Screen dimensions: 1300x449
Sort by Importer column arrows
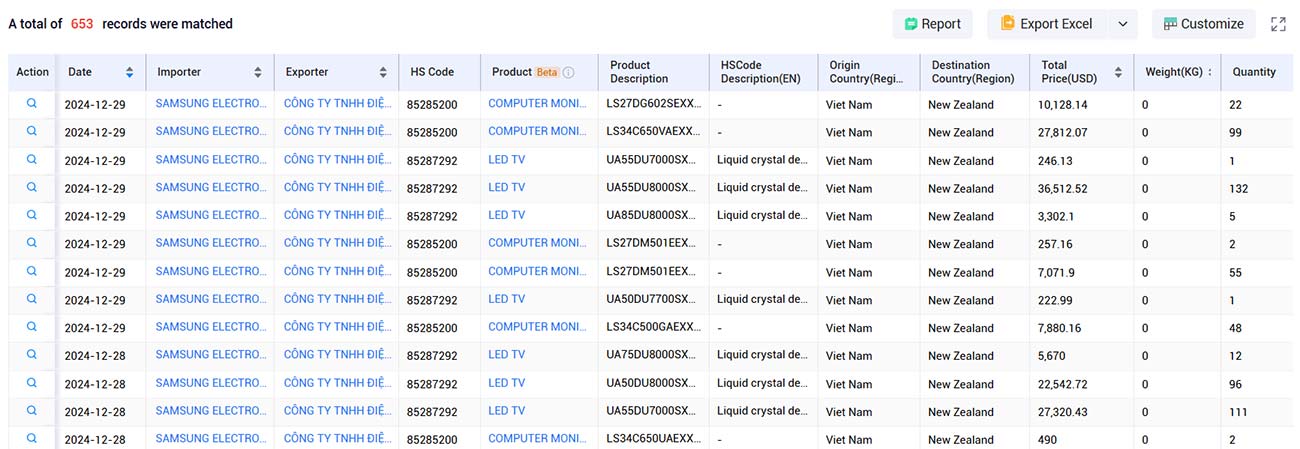tap(258, 72)
